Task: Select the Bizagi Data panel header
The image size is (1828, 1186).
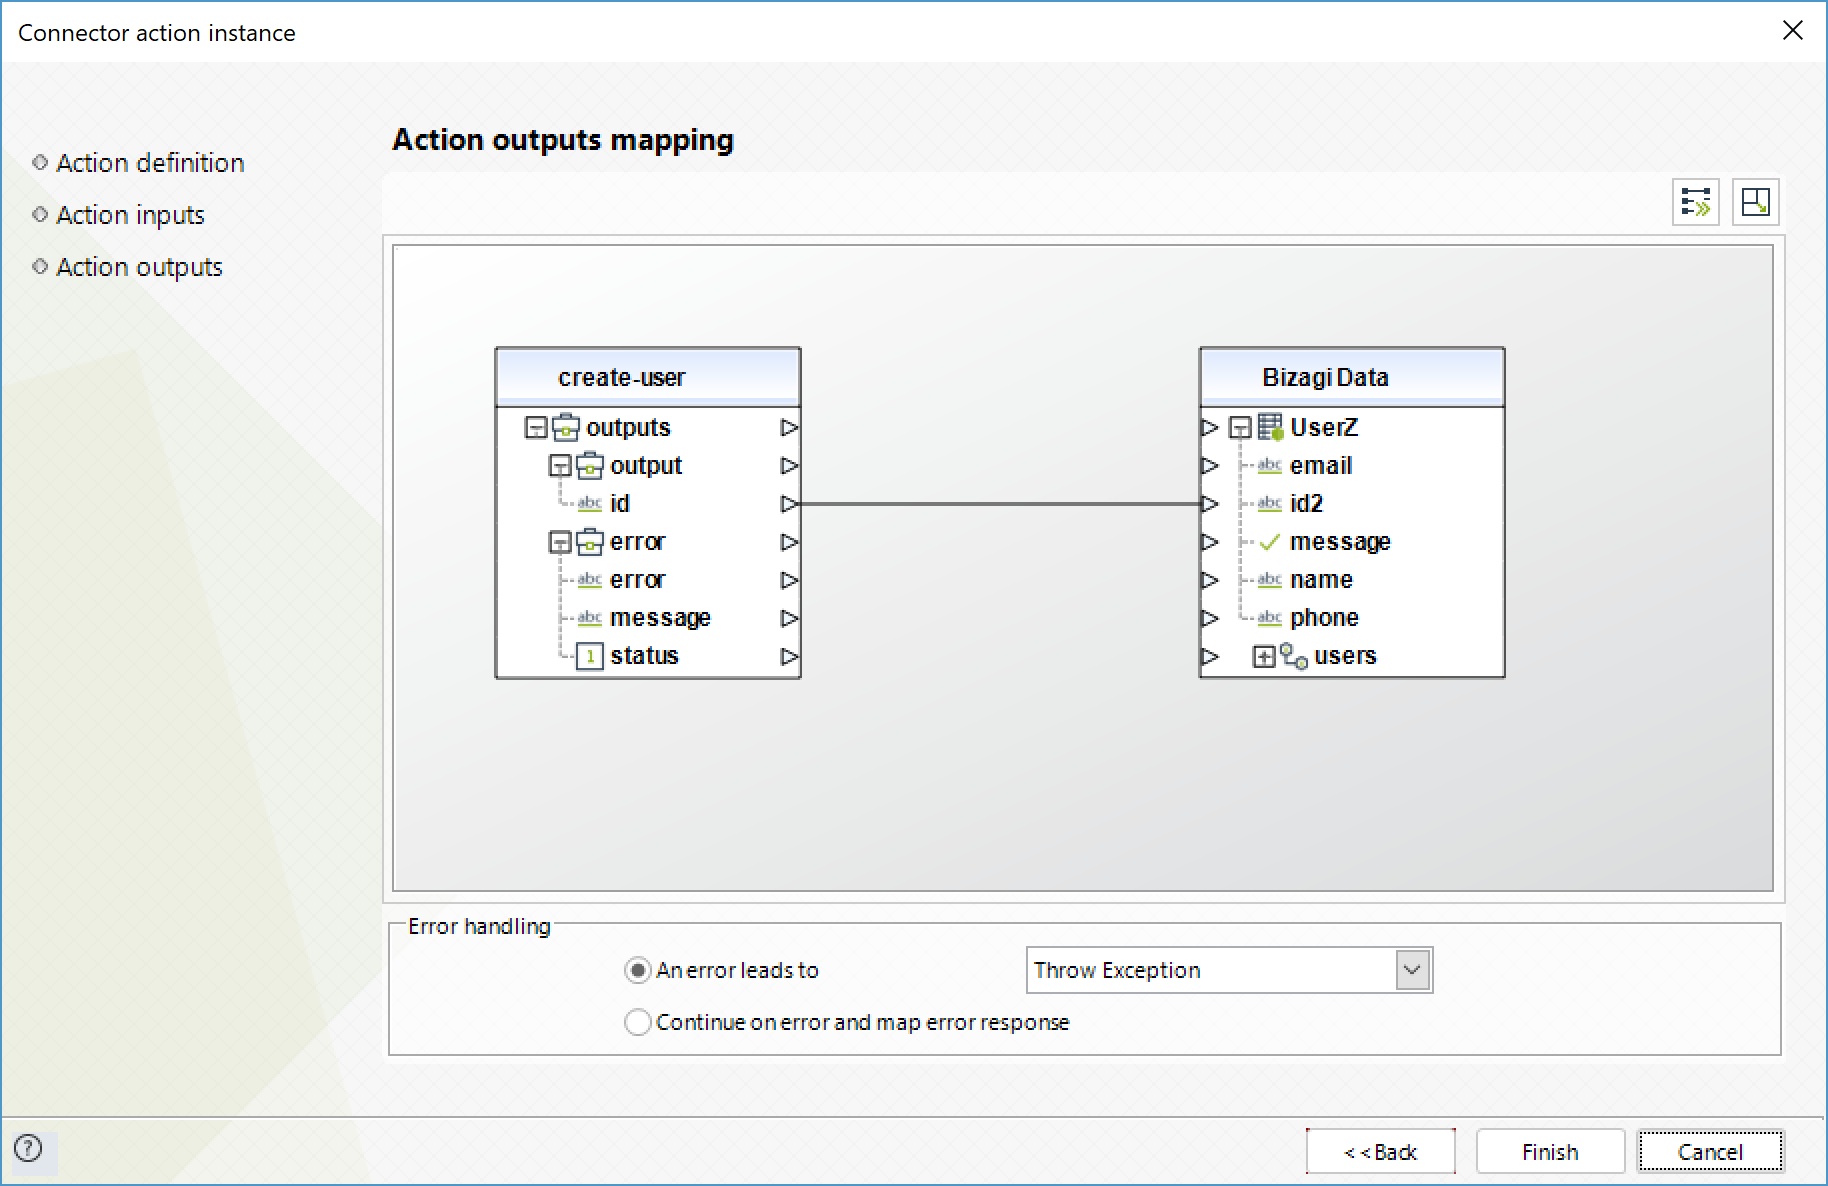Action: point(1352,377)
